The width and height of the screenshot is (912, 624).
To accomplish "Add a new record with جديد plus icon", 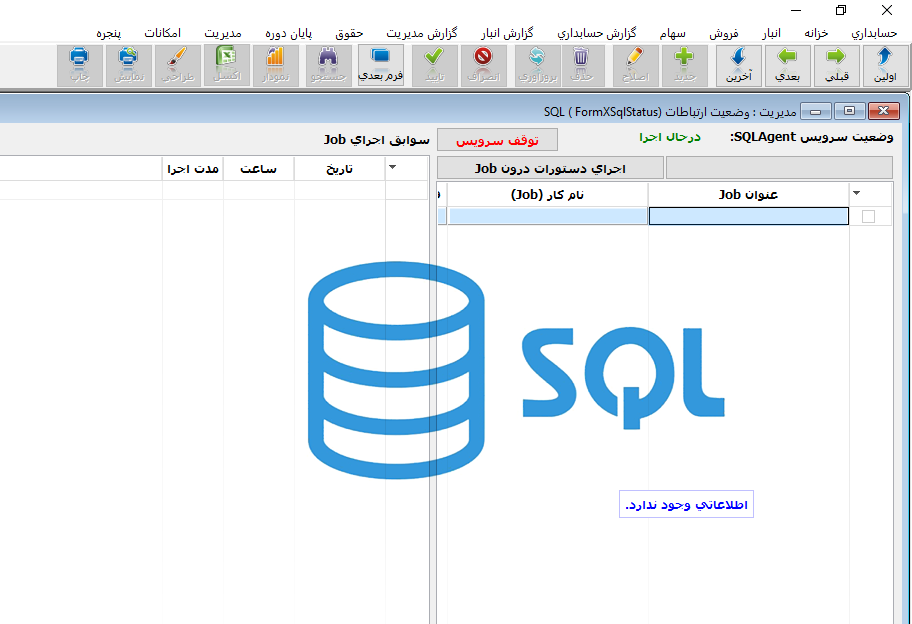I will pos(685,66).
